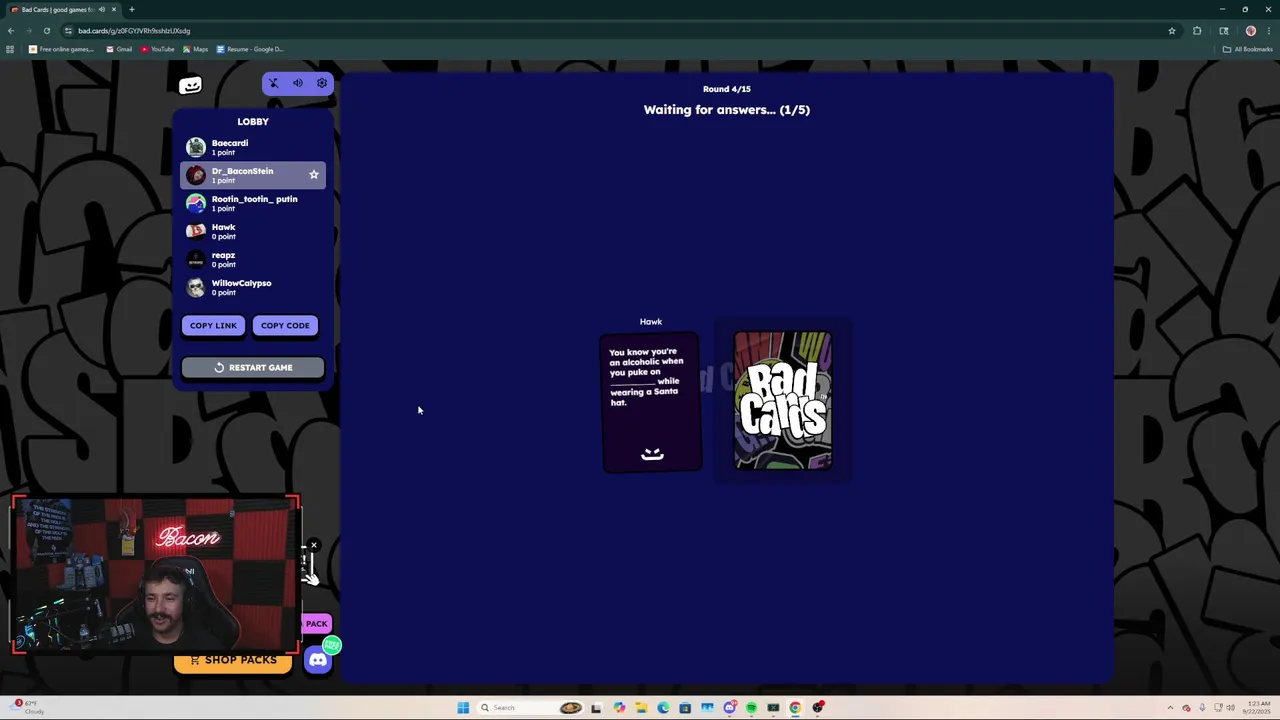Bookmark this page with star icon
This screenshot has height=720, width=1280.
pos(1172,31)
